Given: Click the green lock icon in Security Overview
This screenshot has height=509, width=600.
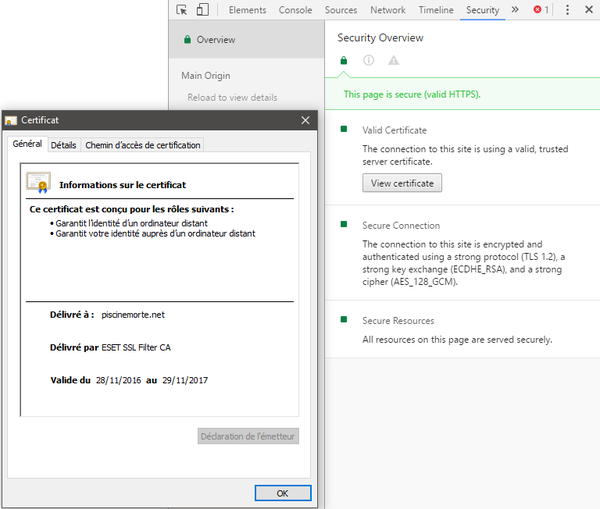Looking at the screenshot, I should point(343,60).
